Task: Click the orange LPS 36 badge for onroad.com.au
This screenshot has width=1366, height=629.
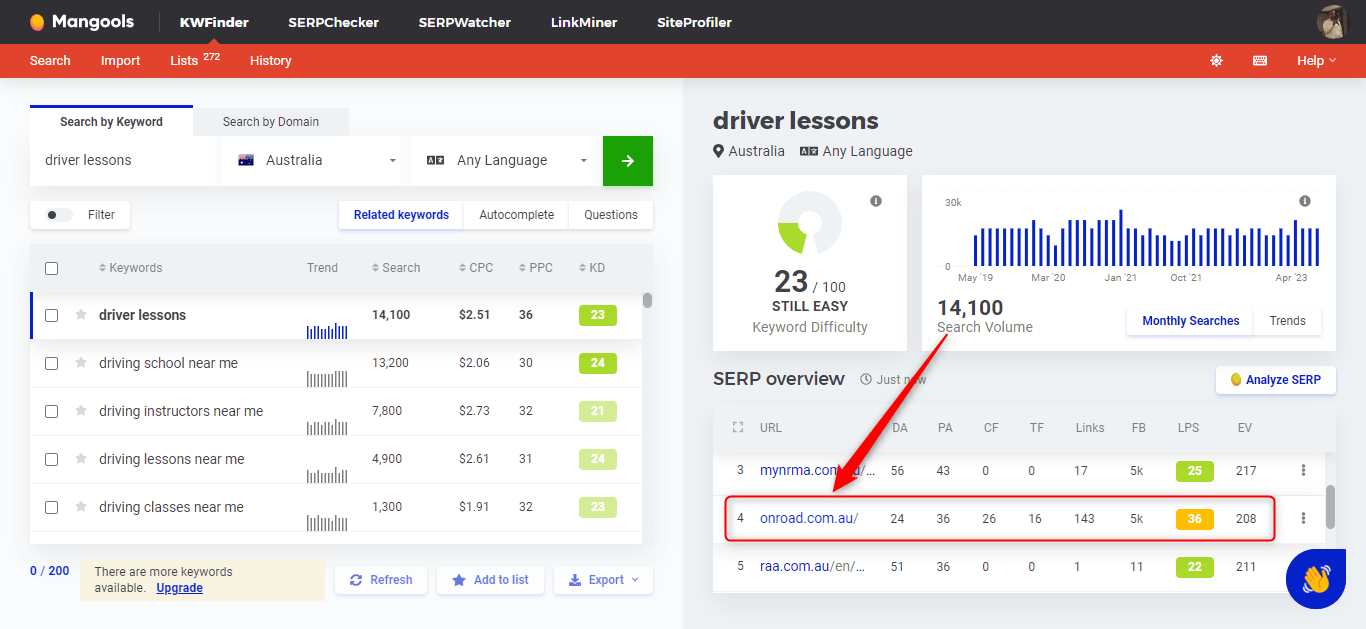Action: (x=1194, y=519)
